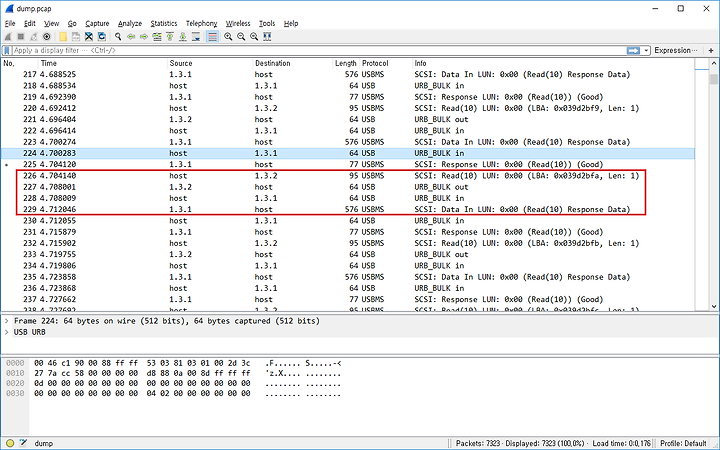Zoom out main window text
720x450 pixels.
(241, 37)
